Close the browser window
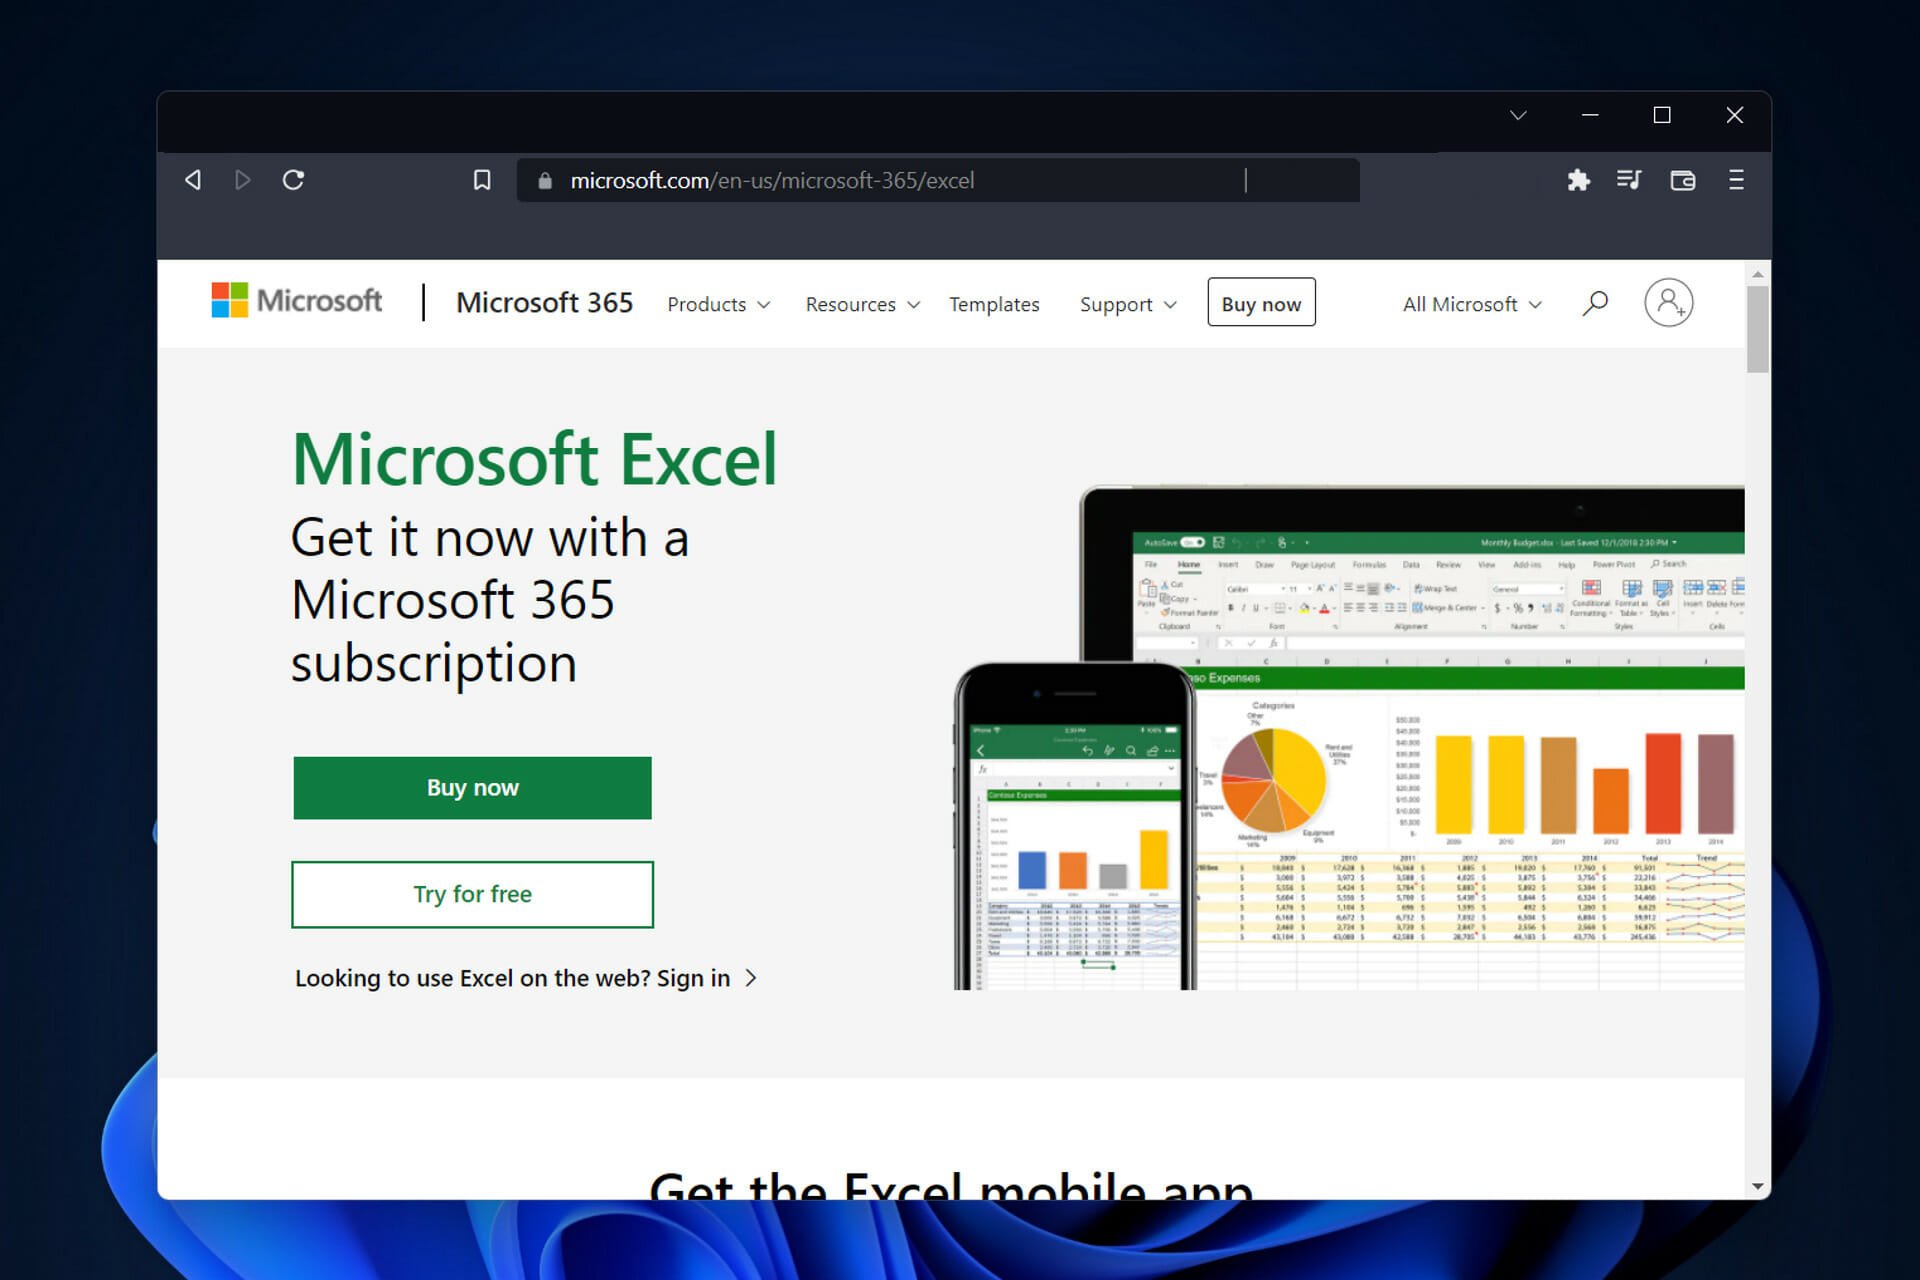The height and width of the screenshot is (1280, 1920). pyautogui.click(x=1735, y=115)
